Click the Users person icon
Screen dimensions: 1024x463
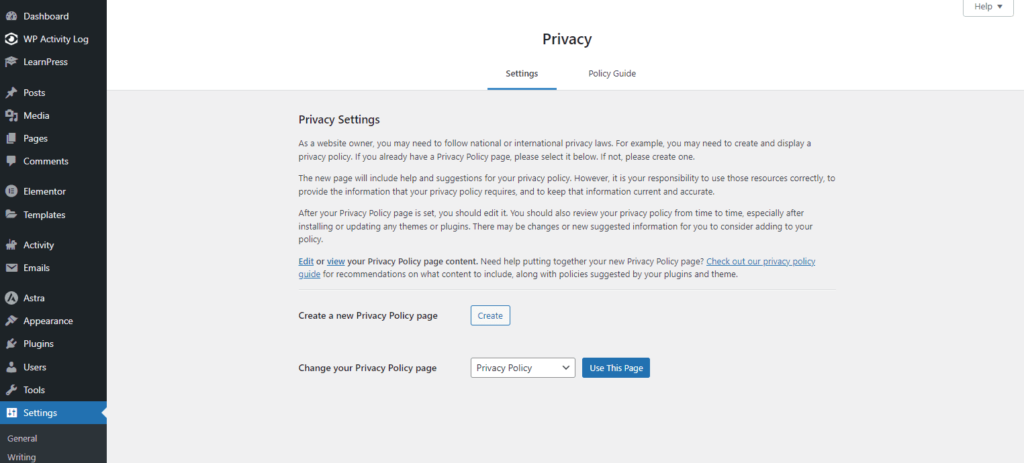[11, 367]
